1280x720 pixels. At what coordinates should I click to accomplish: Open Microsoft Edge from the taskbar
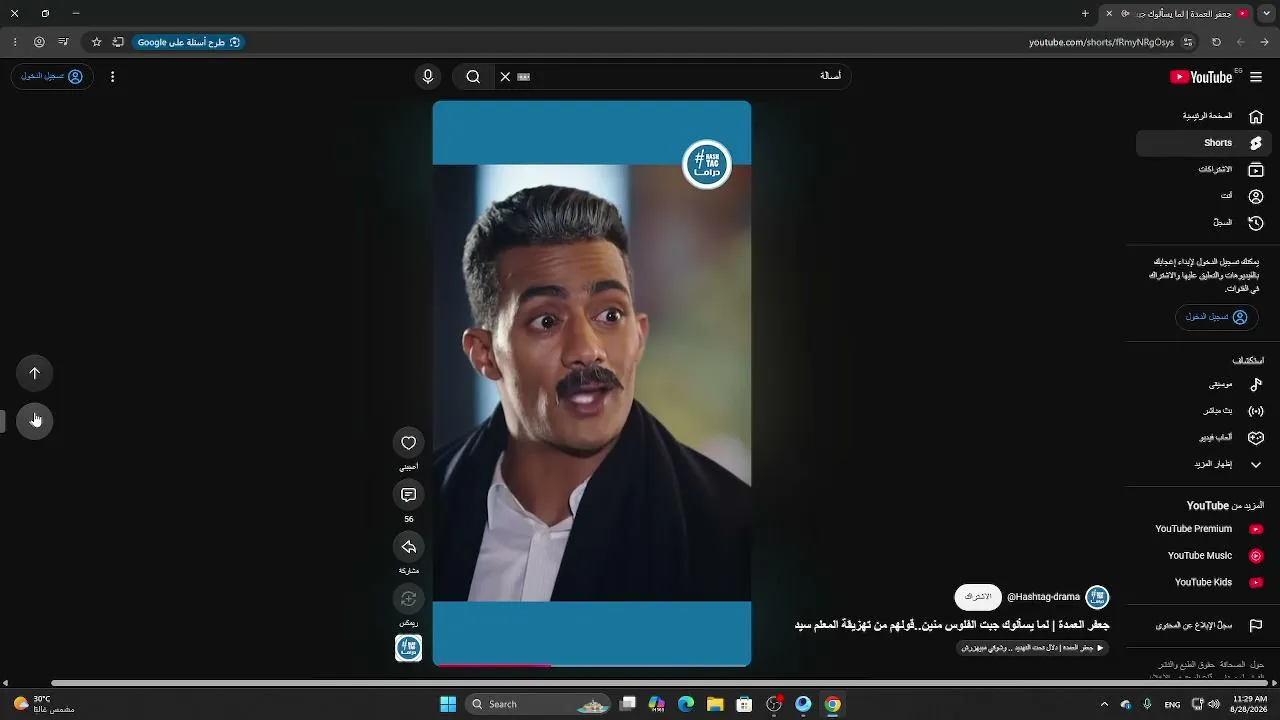tap(686, 704)
